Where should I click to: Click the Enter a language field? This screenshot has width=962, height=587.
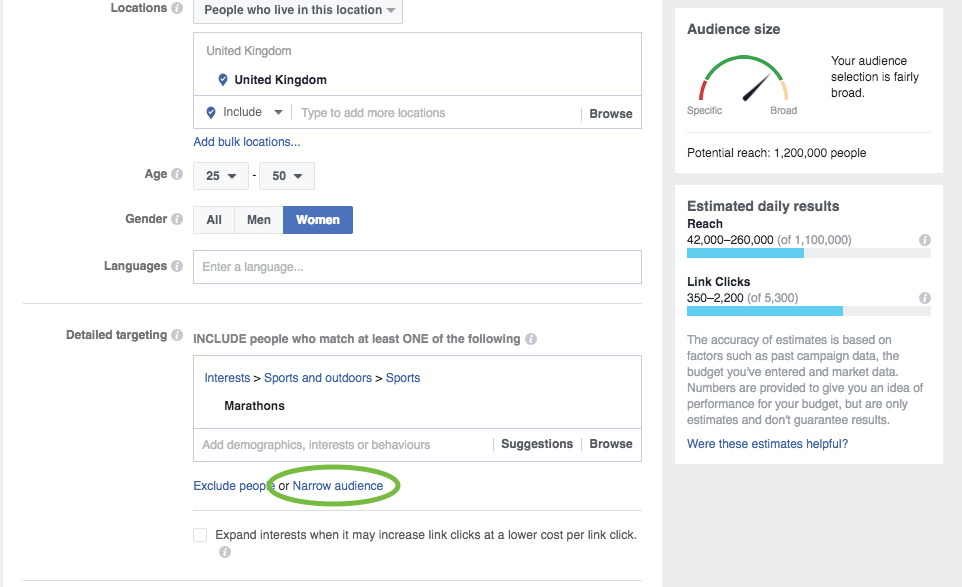417,267
